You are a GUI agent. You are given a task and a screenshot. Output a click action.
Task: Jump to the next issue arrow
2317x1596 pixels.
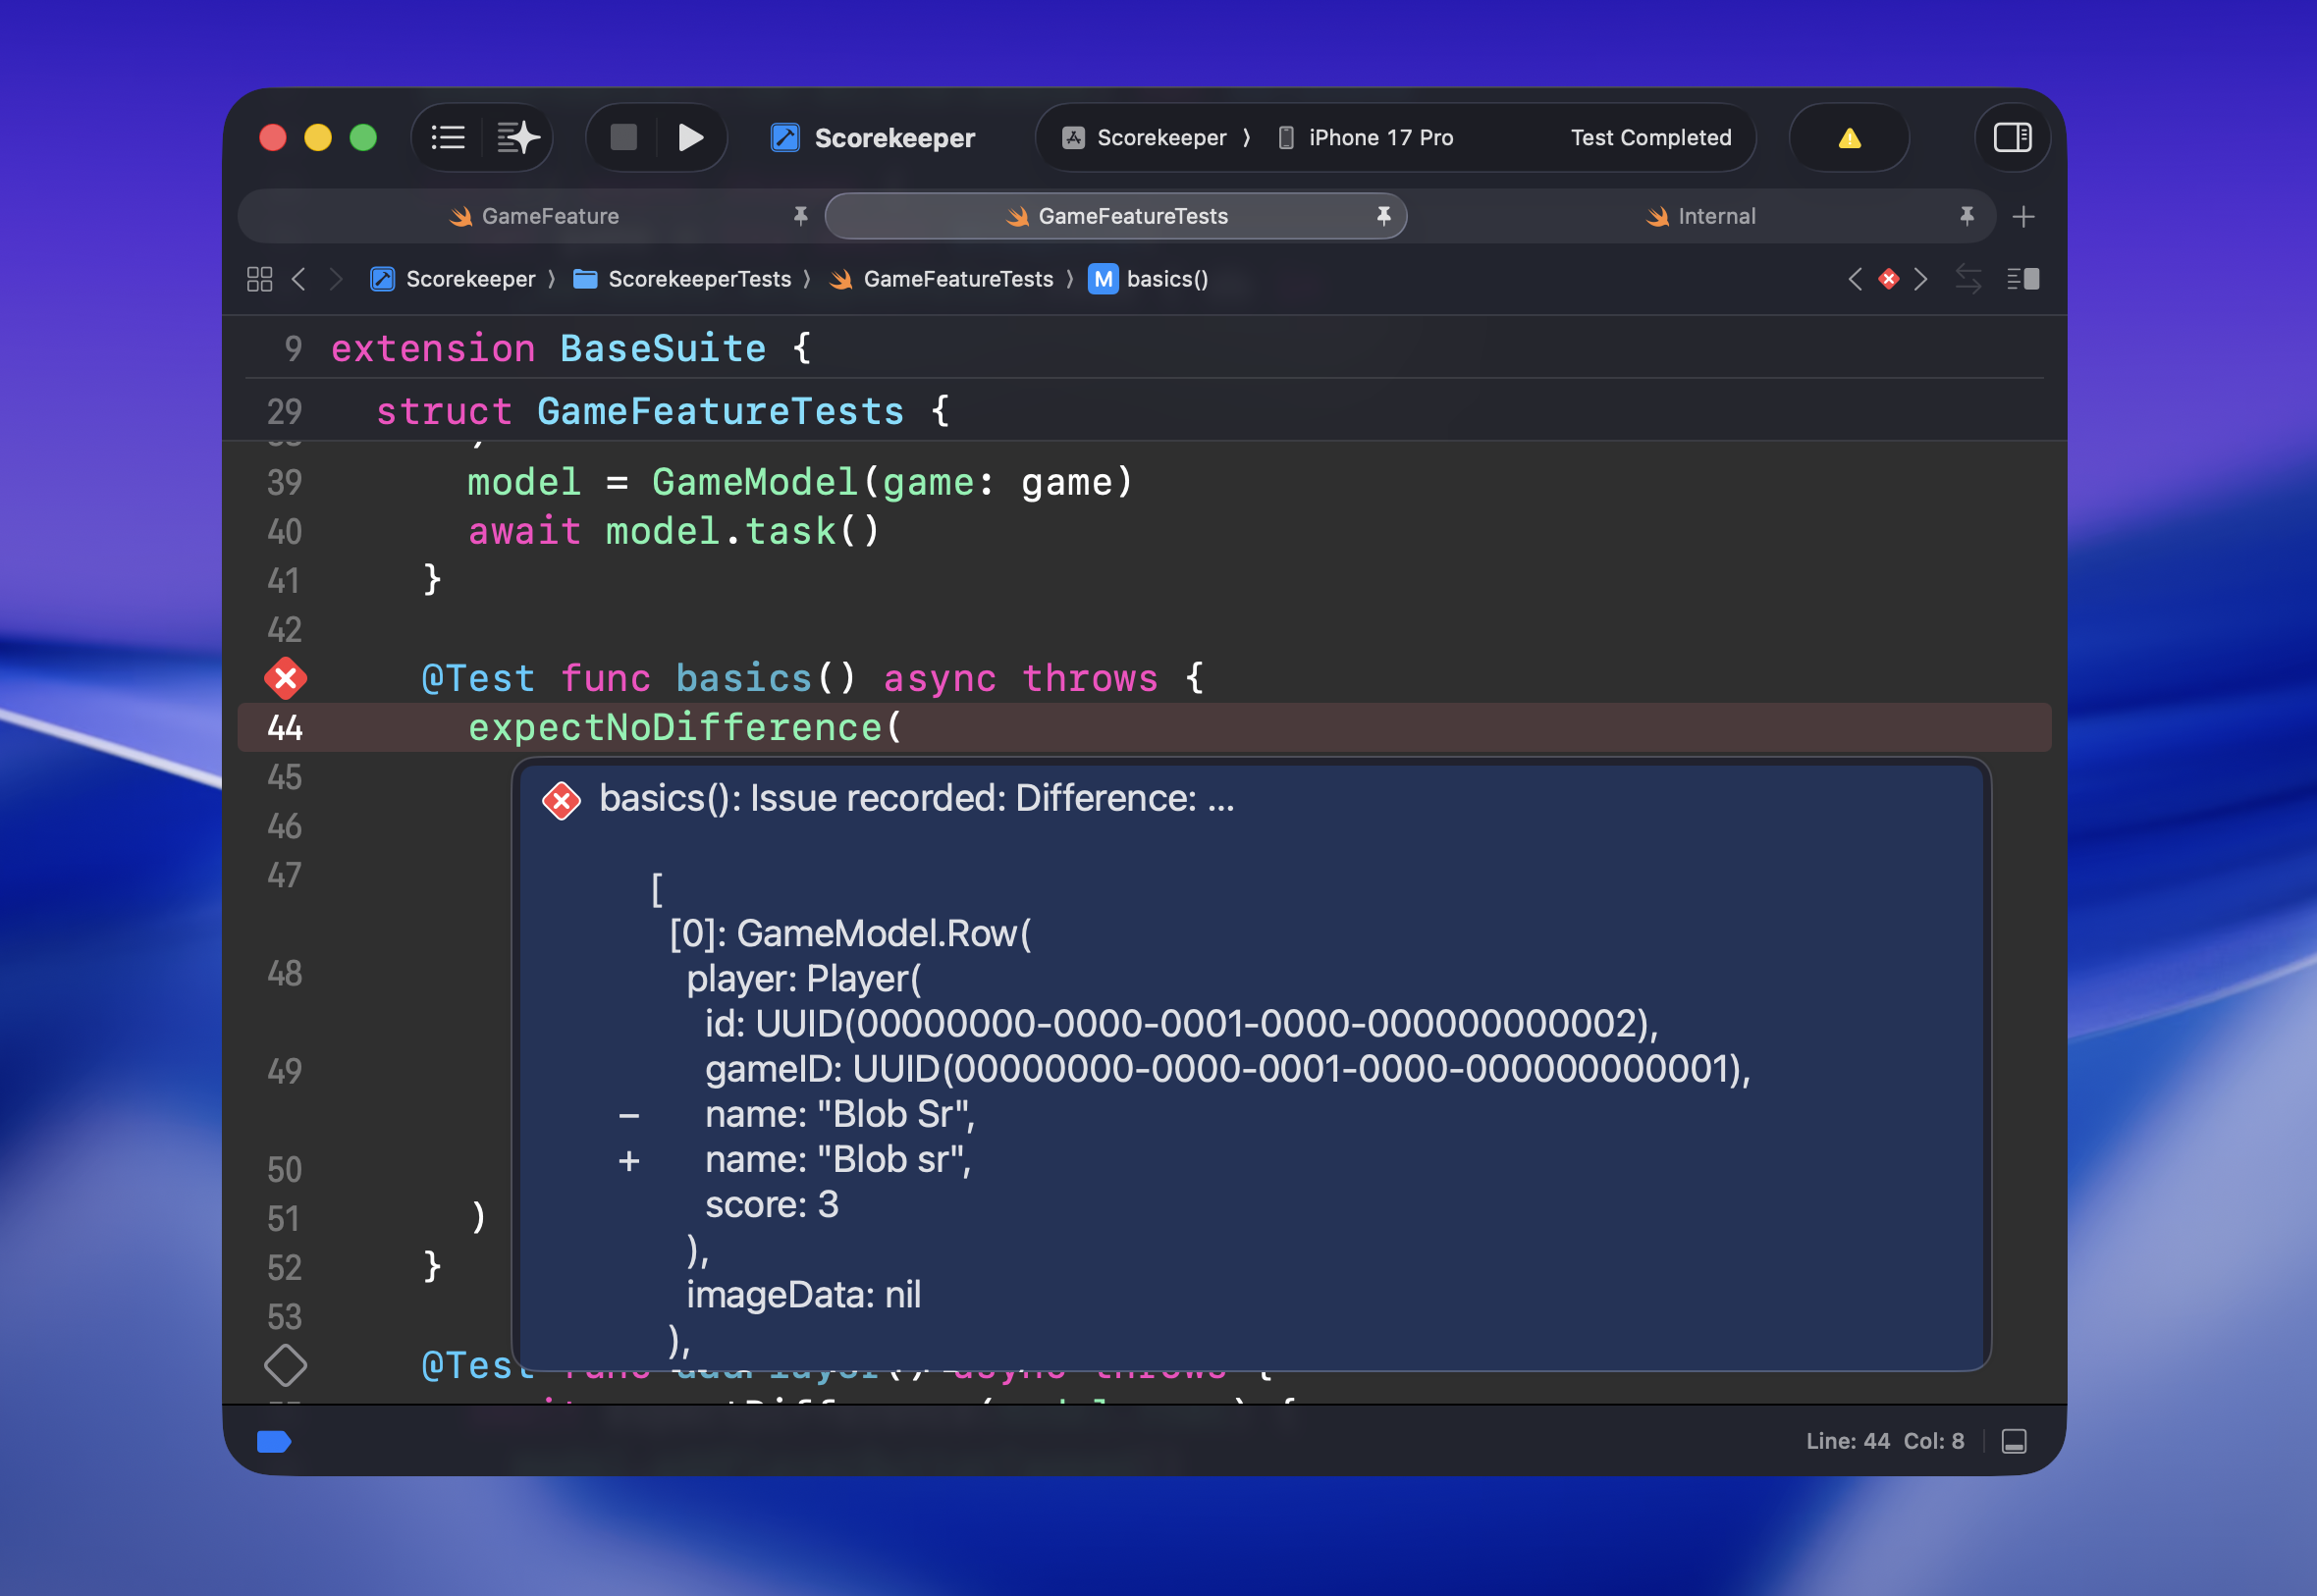tap(1920, 279)
